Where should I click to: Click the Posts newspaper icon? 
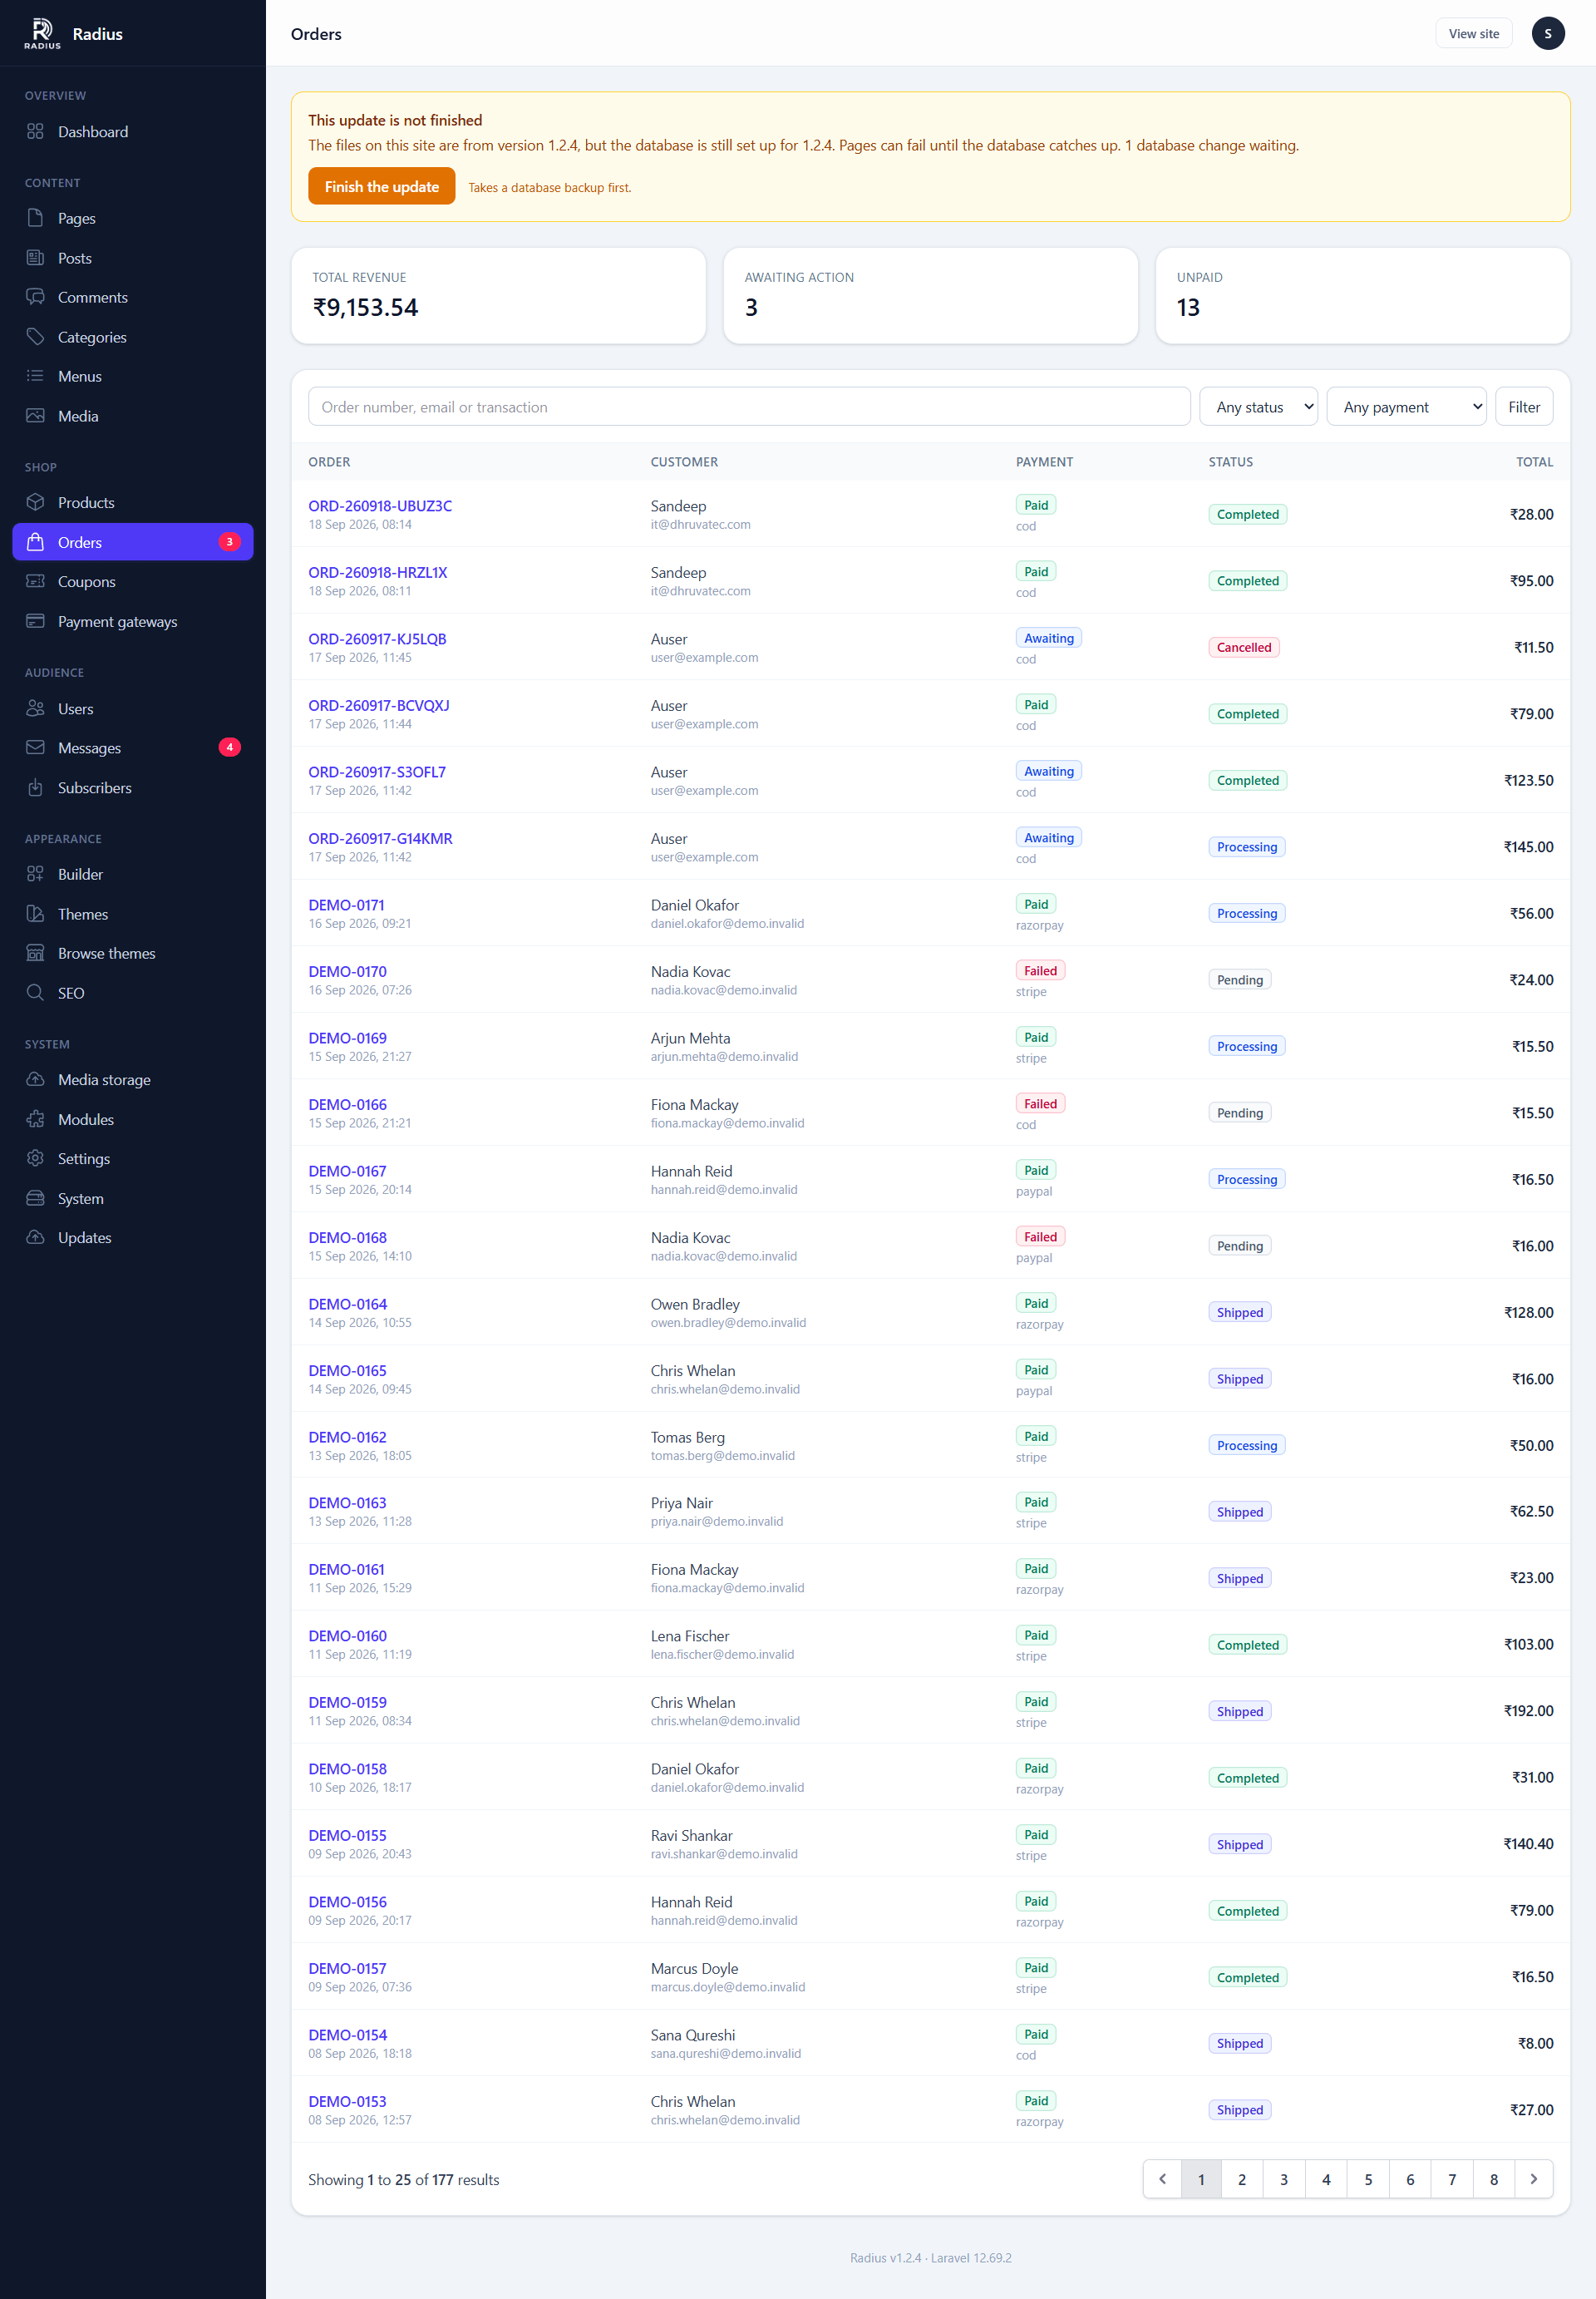click(x=35, y=257)
